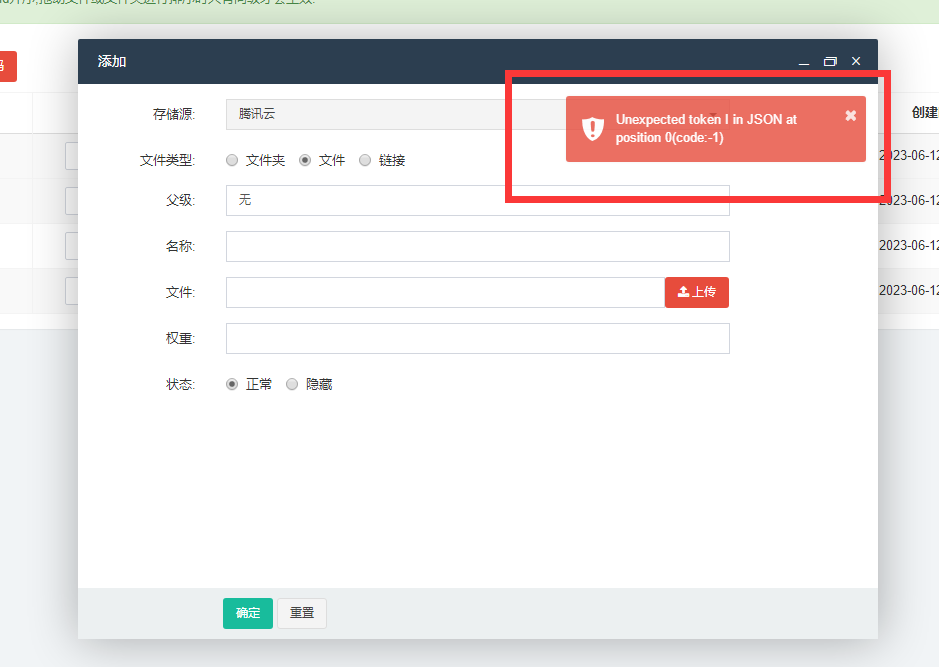
Task: Expand the 父级 parent selector
Action: [477, 200]
